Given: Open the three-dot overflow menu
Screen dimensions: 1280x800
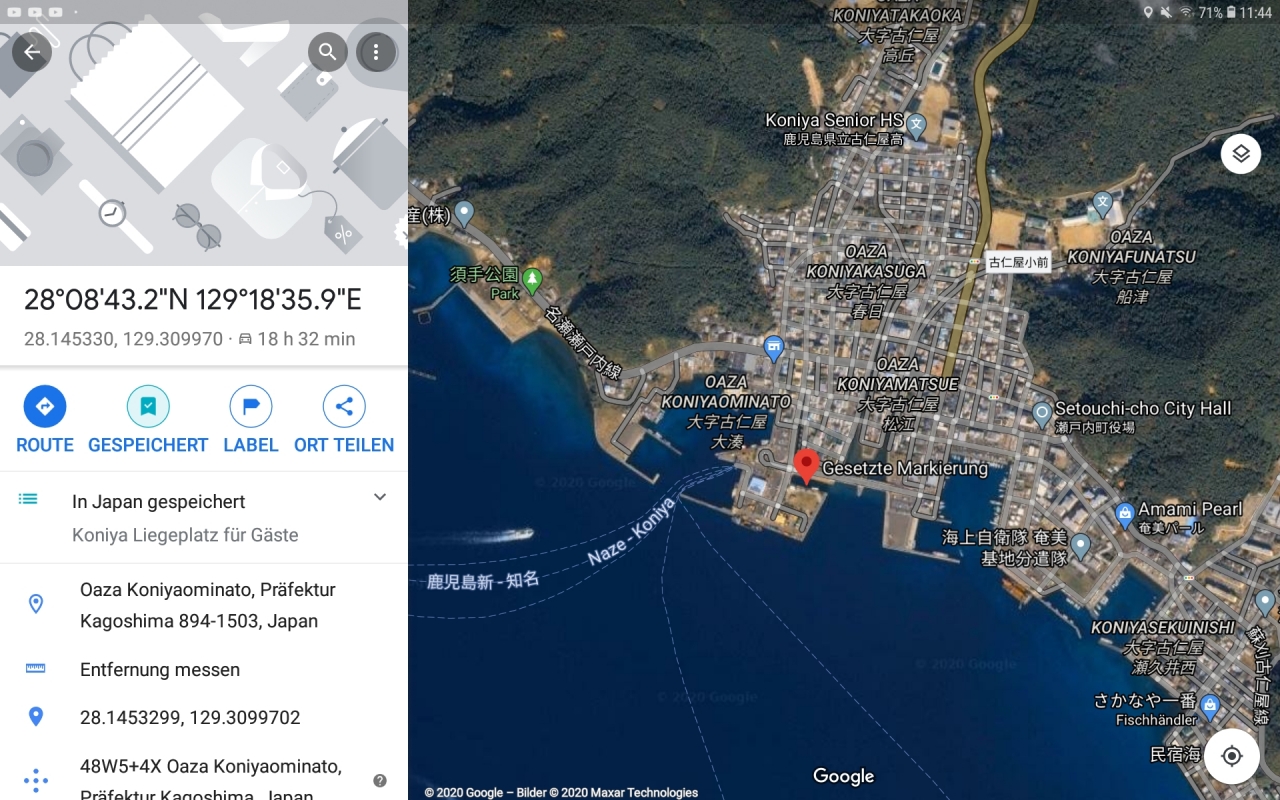Looking at the screenshot, I should pyautogui.click(x=376, y=52).
